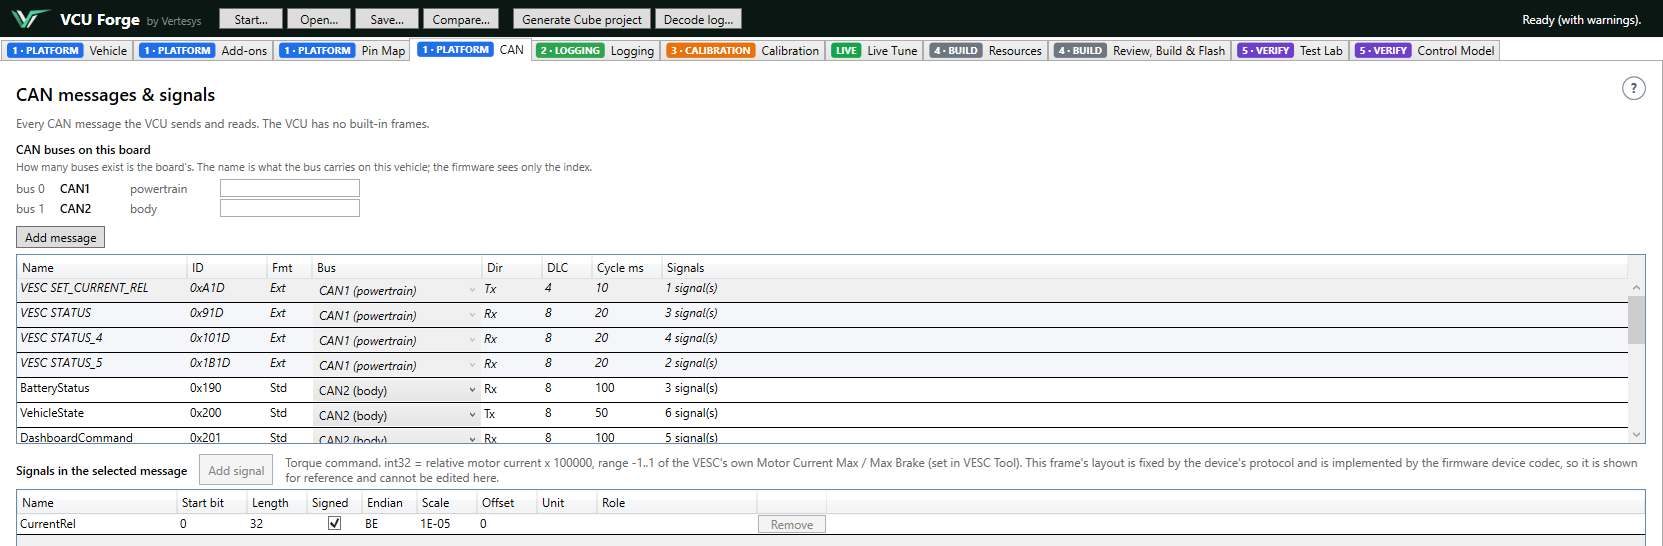
Task: Click the Add message button
Action: 60,237
